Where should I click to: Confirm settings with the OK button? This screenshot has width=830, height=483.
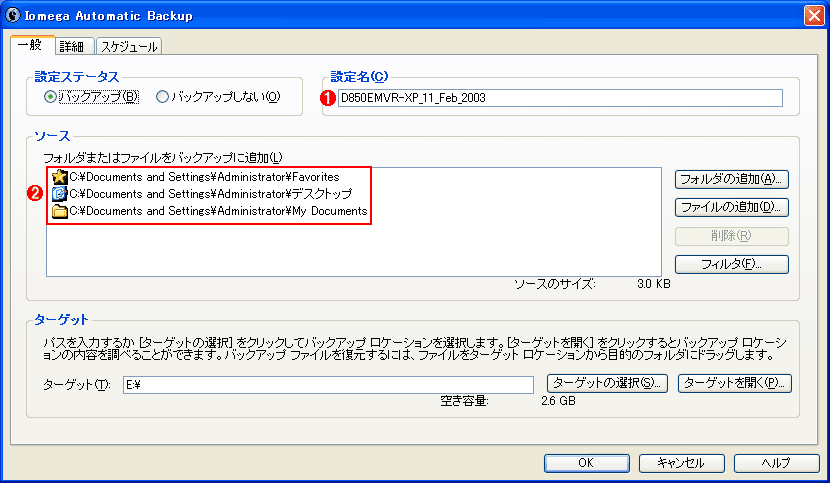587,463
